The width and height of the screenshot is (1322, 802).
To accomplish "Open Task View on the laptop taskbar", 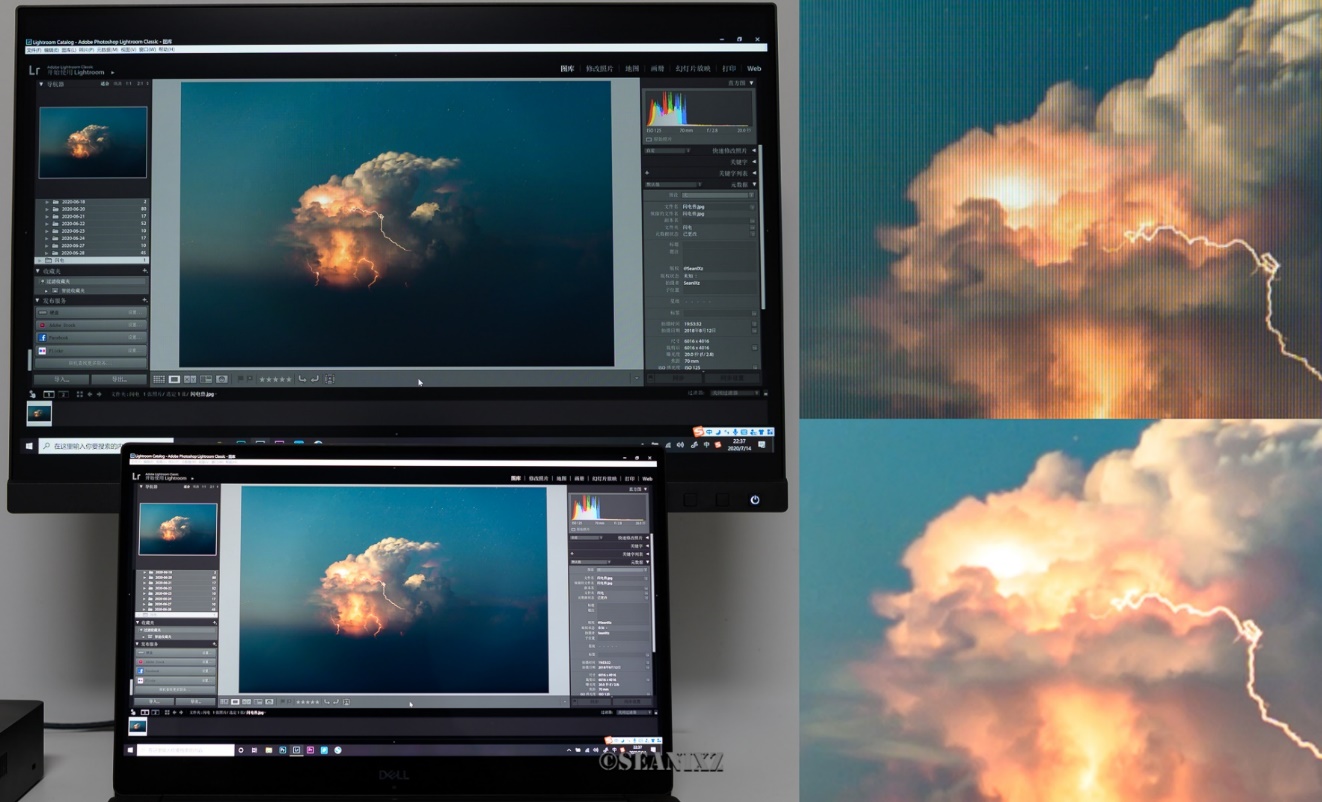I will 254,749.
